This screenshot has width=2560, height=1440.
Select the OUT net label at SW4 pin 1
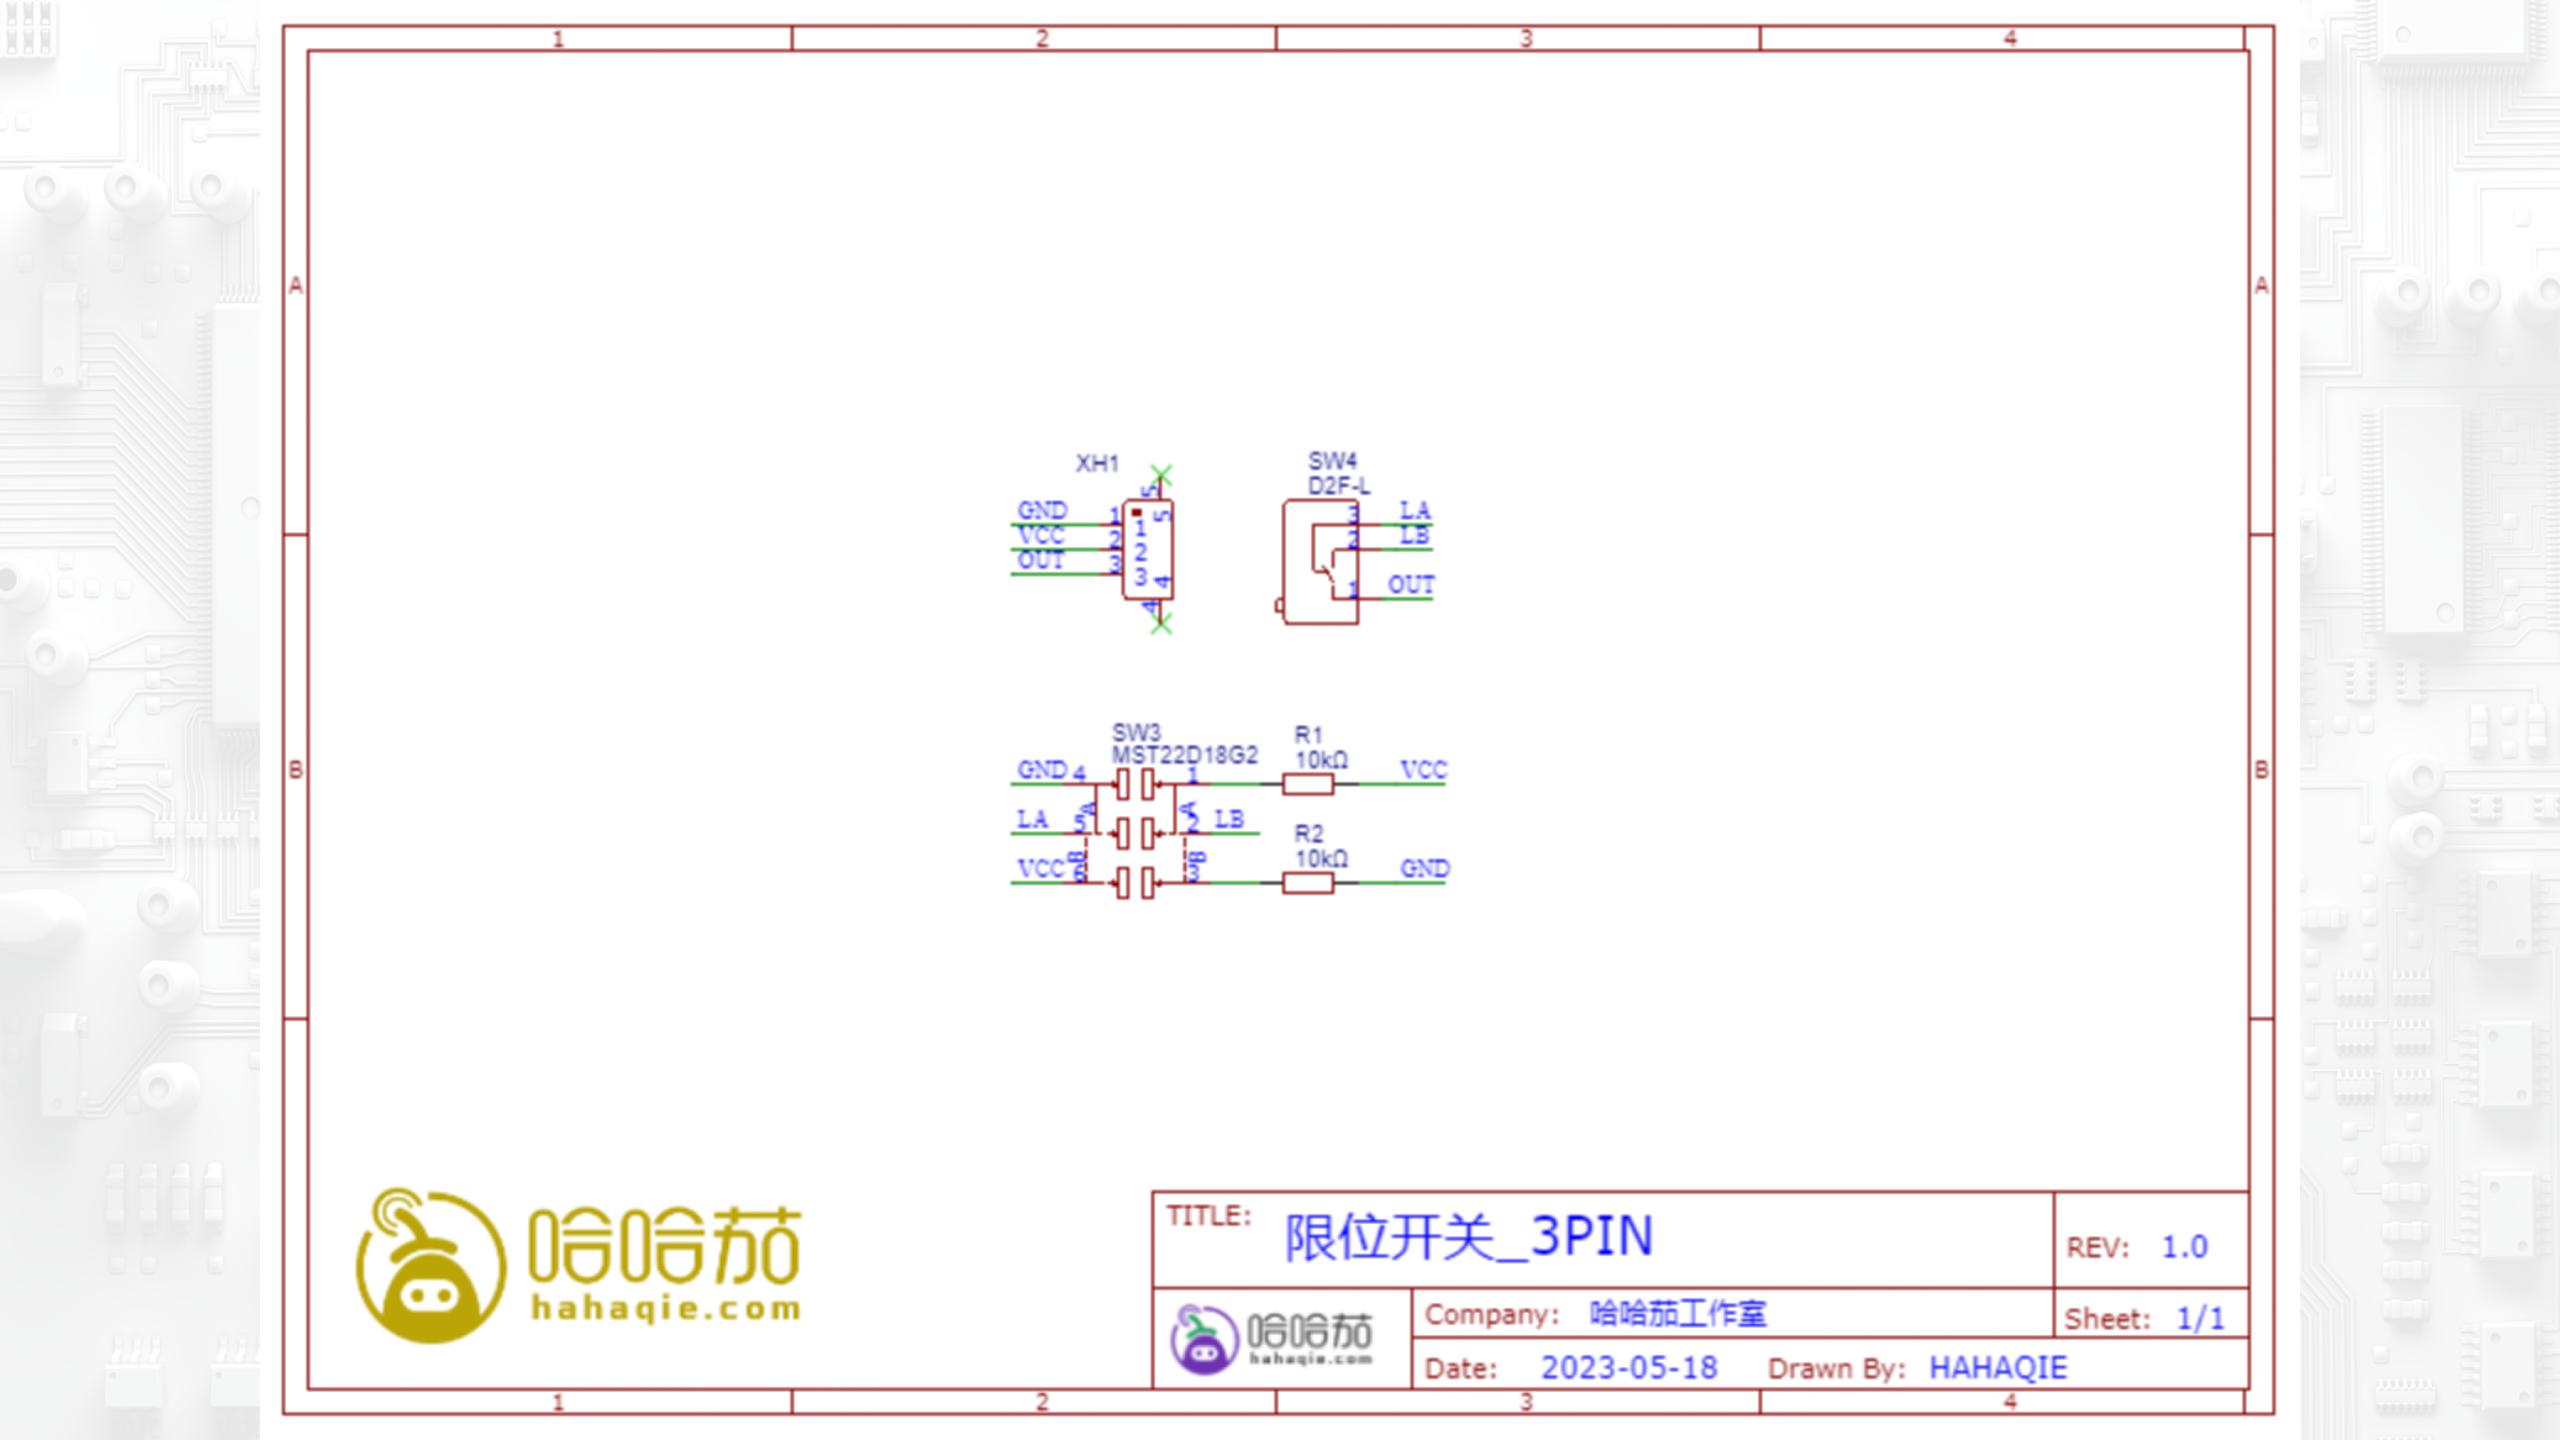click(x=1411, y=585)
